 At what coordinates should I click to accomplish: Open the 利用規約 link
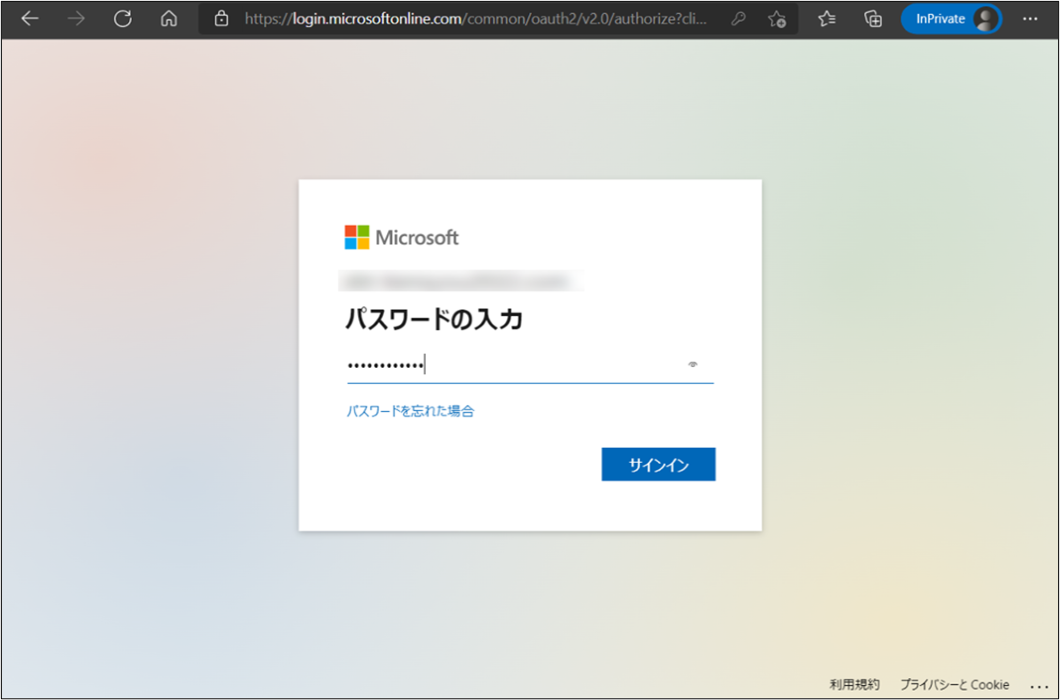(854, 684)
